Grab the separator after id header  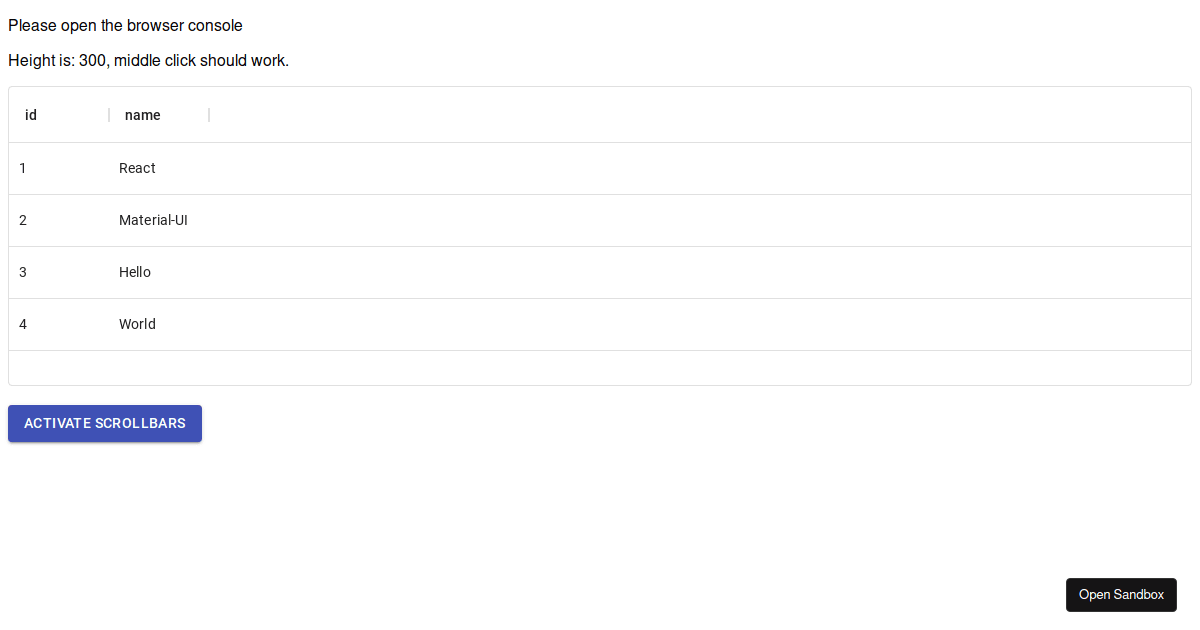109,115
